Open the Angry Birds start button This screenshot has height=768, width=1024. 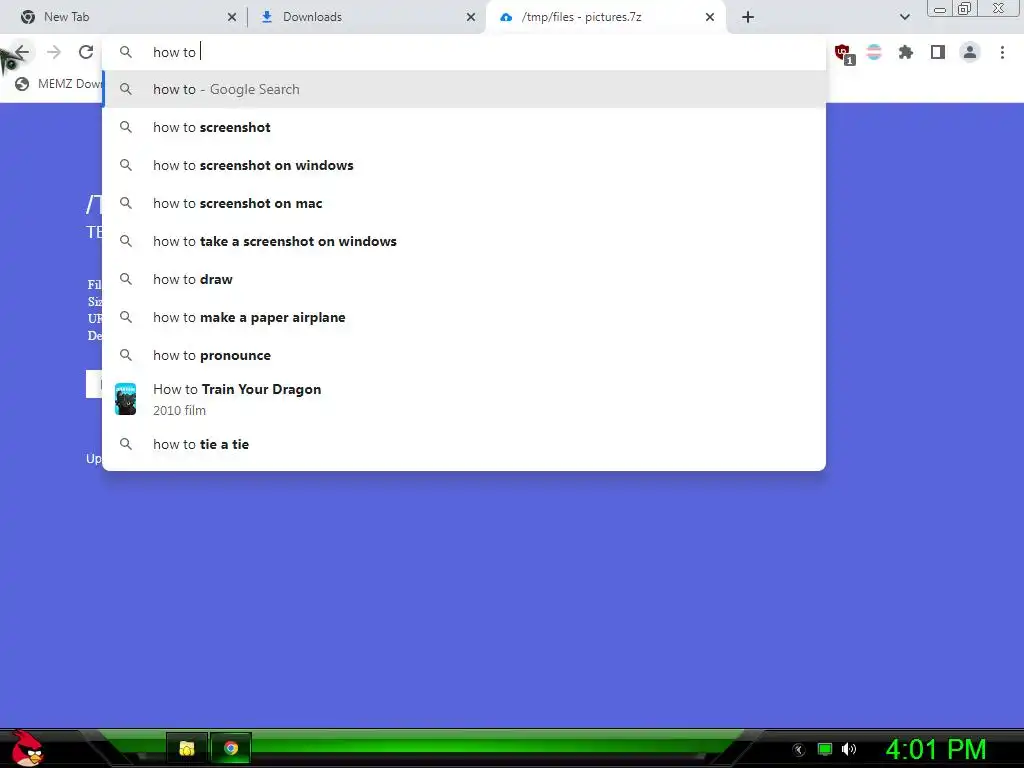pos(27,748)
